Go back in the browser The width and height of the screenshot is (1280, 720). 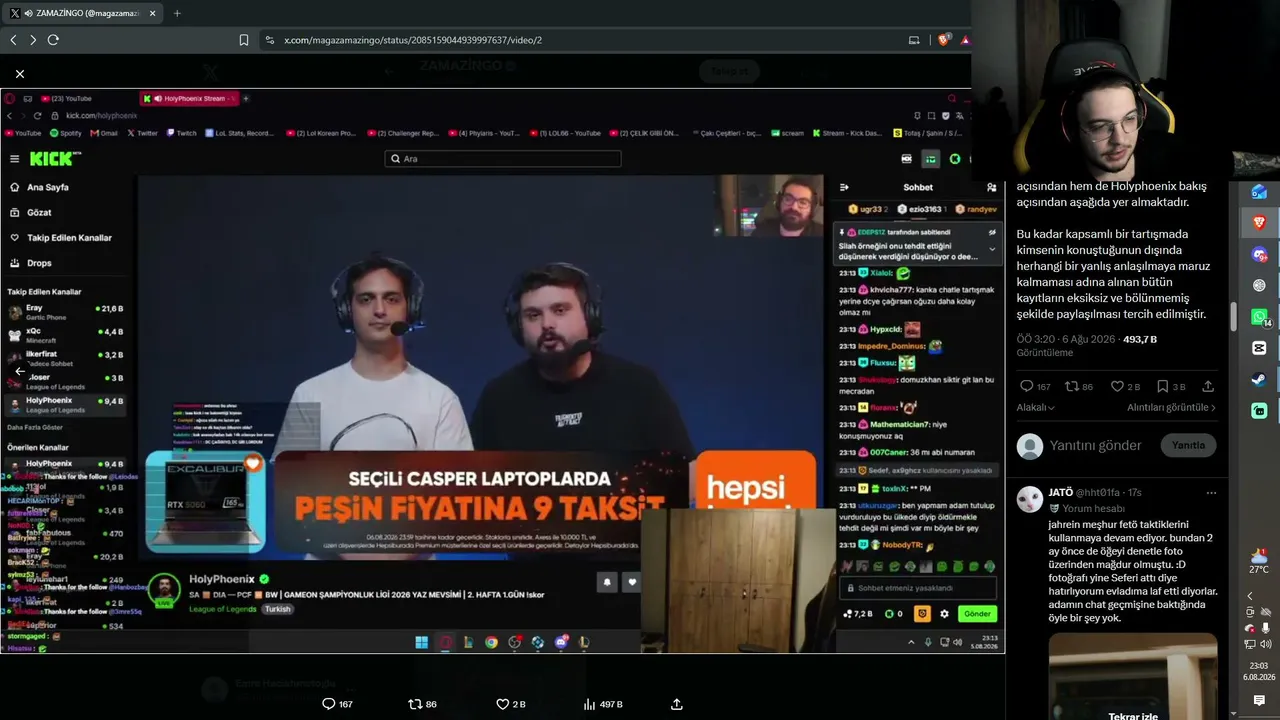coord(13,40)
